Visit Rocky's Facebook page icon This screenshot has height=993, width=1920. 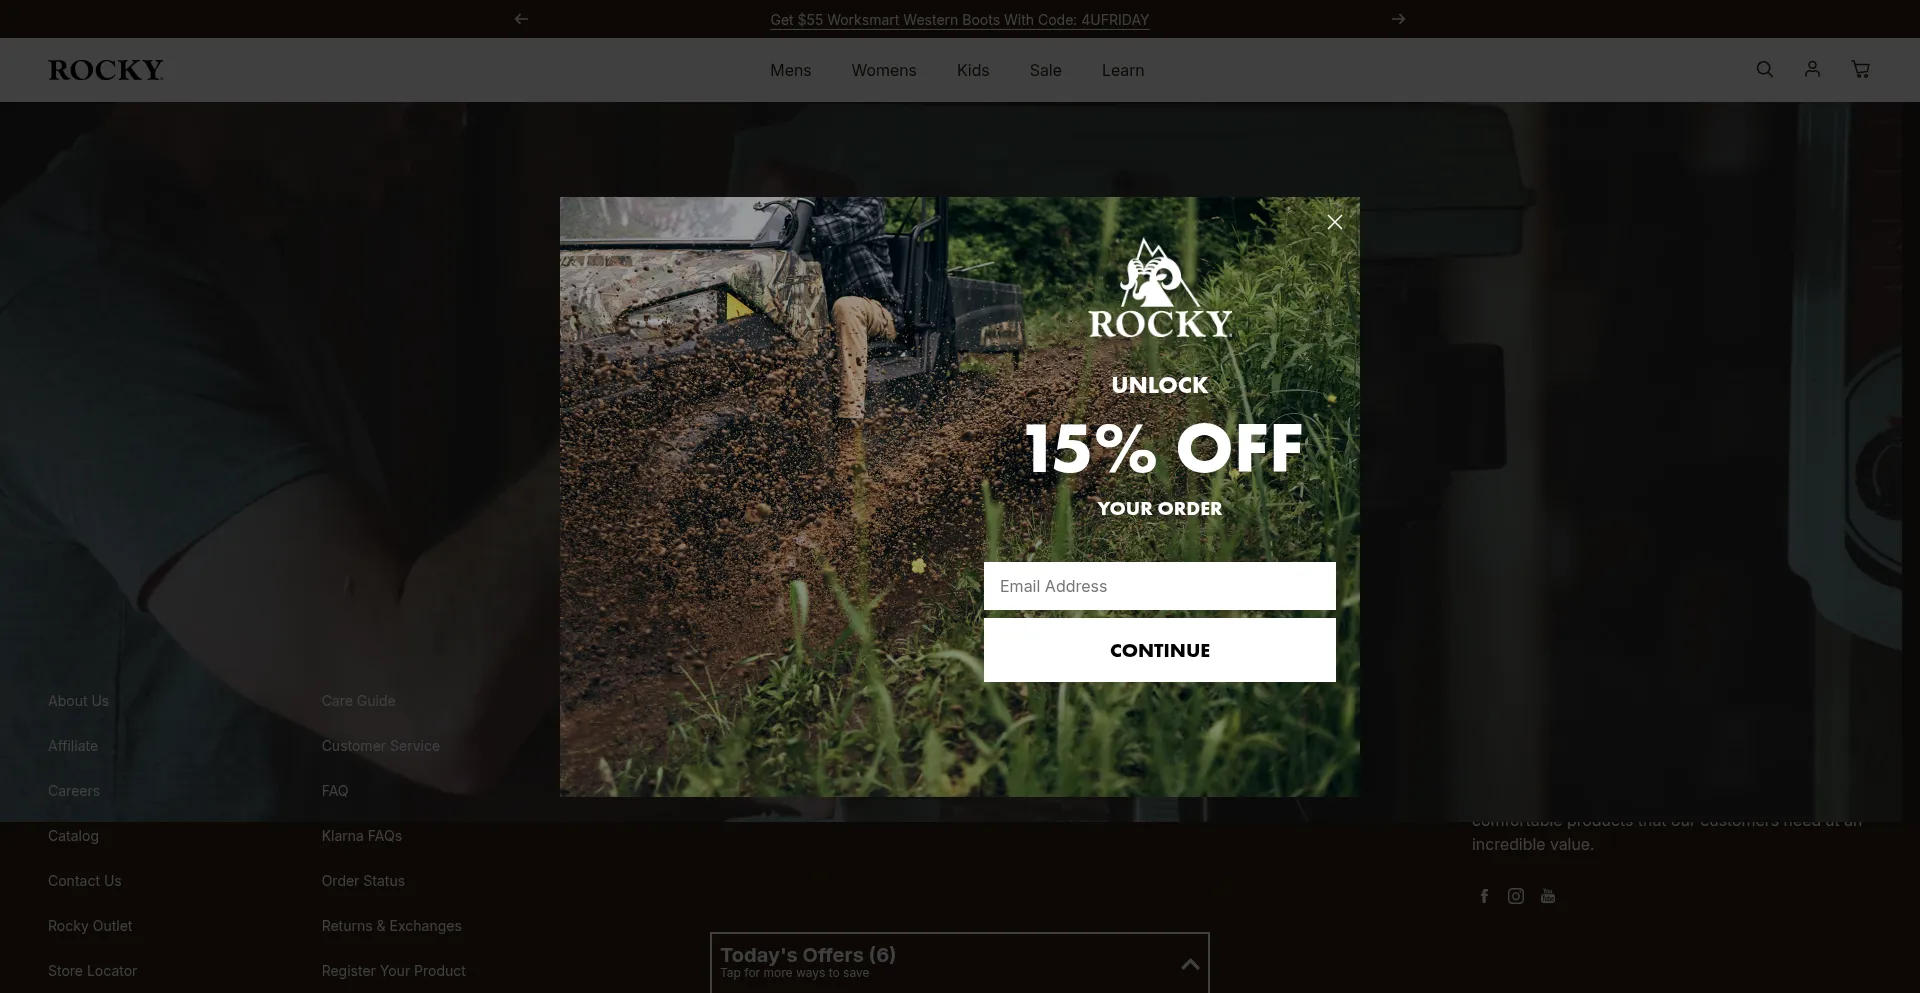1484,896
